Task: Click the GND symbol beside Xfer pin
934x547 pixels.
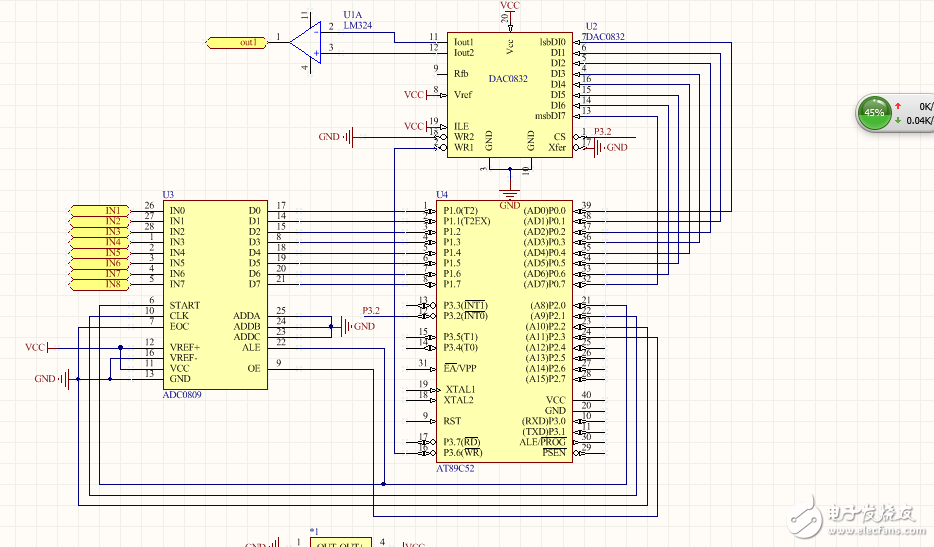Action: (611, 147)
